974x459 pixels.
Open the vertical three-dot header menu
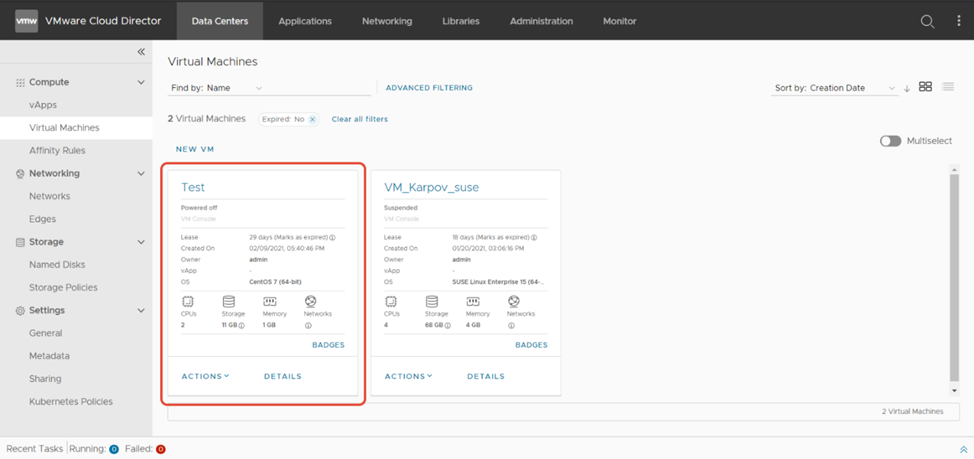tap(958, 21)
